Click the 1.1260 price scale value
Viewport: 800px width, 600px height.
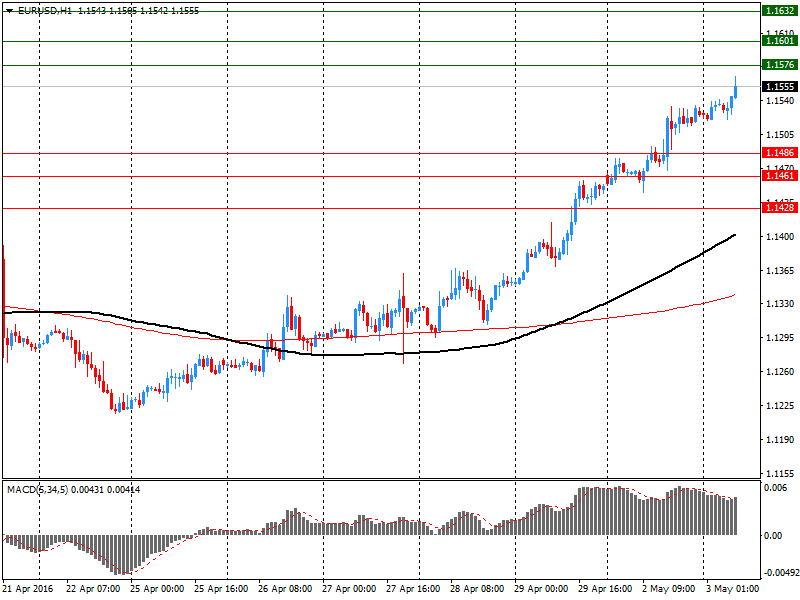(x=780, y=372)
